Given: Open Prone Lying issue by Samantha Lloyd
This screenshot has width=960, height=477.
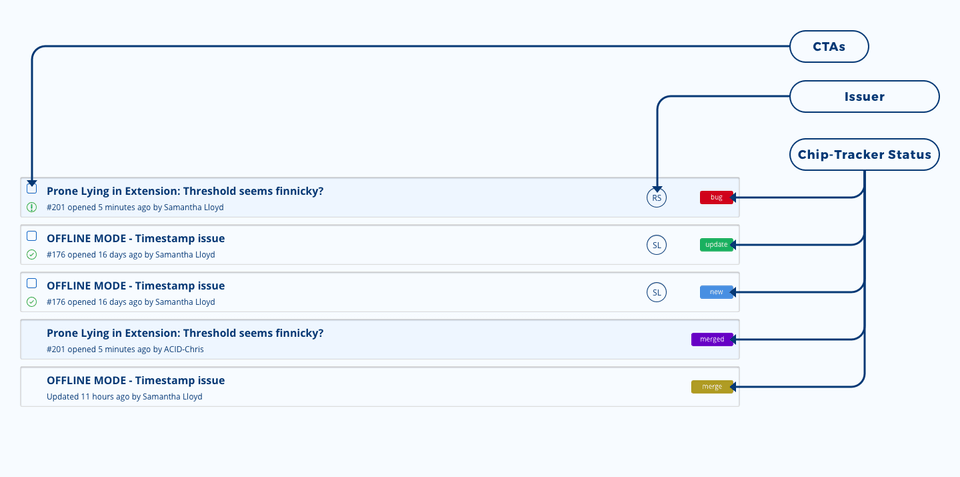Looking at the screenshot, I should [185, 191].
